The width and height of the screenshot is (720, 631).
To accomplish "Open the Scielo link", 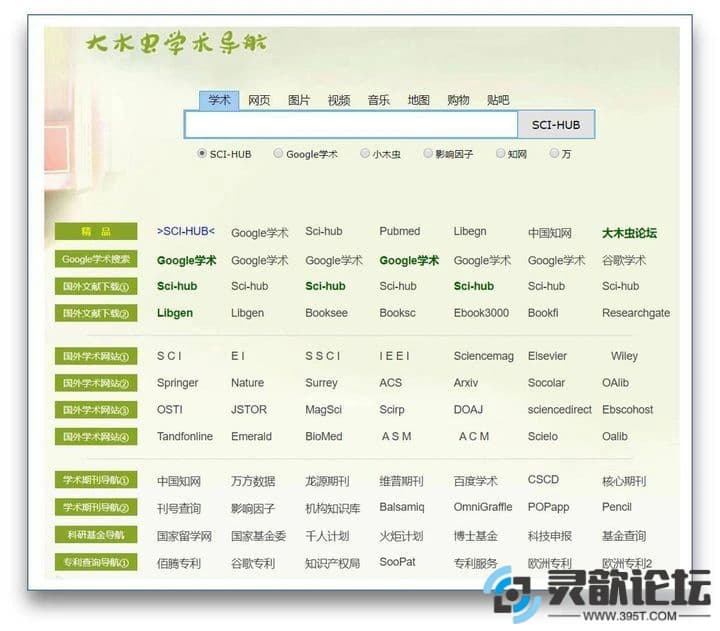I will tap(543, 436).
